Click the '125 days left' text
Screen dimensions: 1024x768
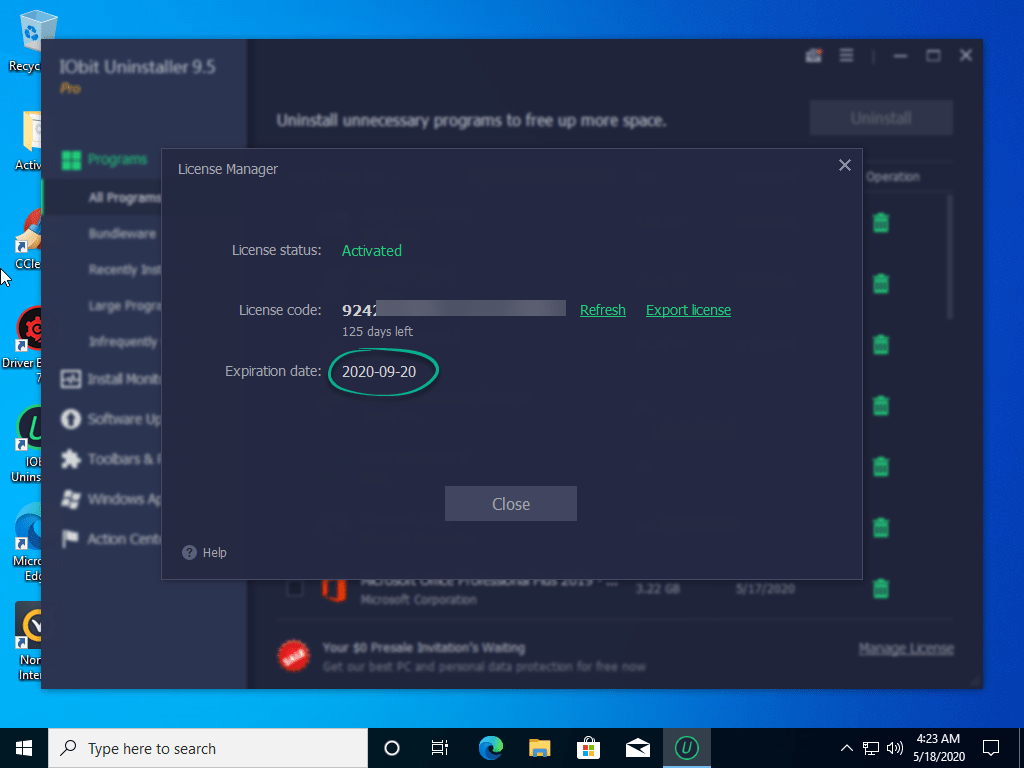pos(377,332)
